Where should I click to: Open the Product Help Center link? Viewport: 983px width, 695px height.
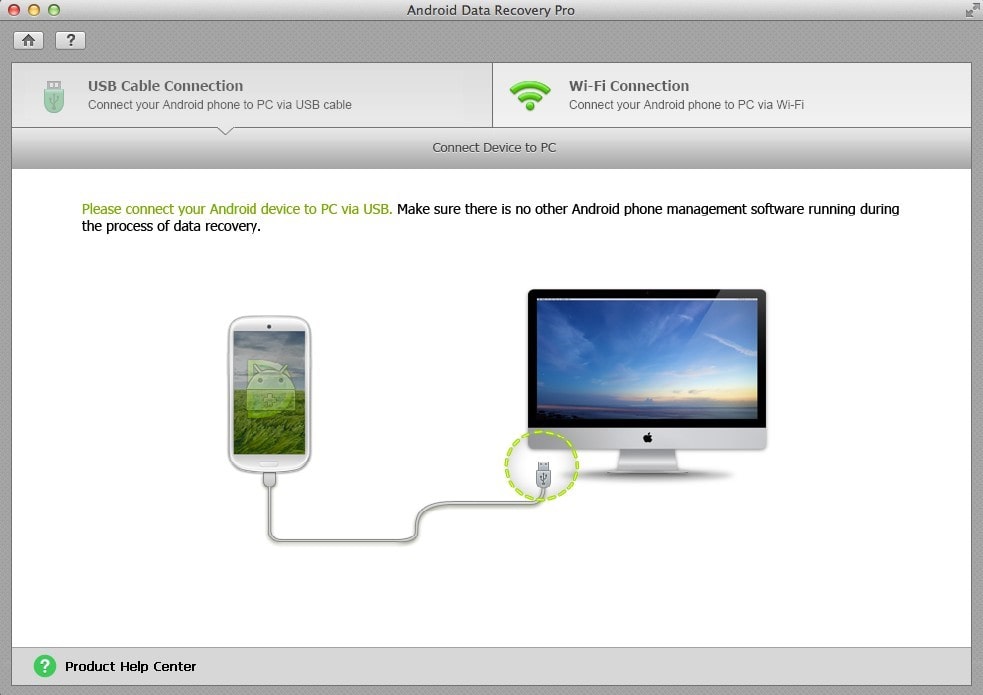click(130, 666)
